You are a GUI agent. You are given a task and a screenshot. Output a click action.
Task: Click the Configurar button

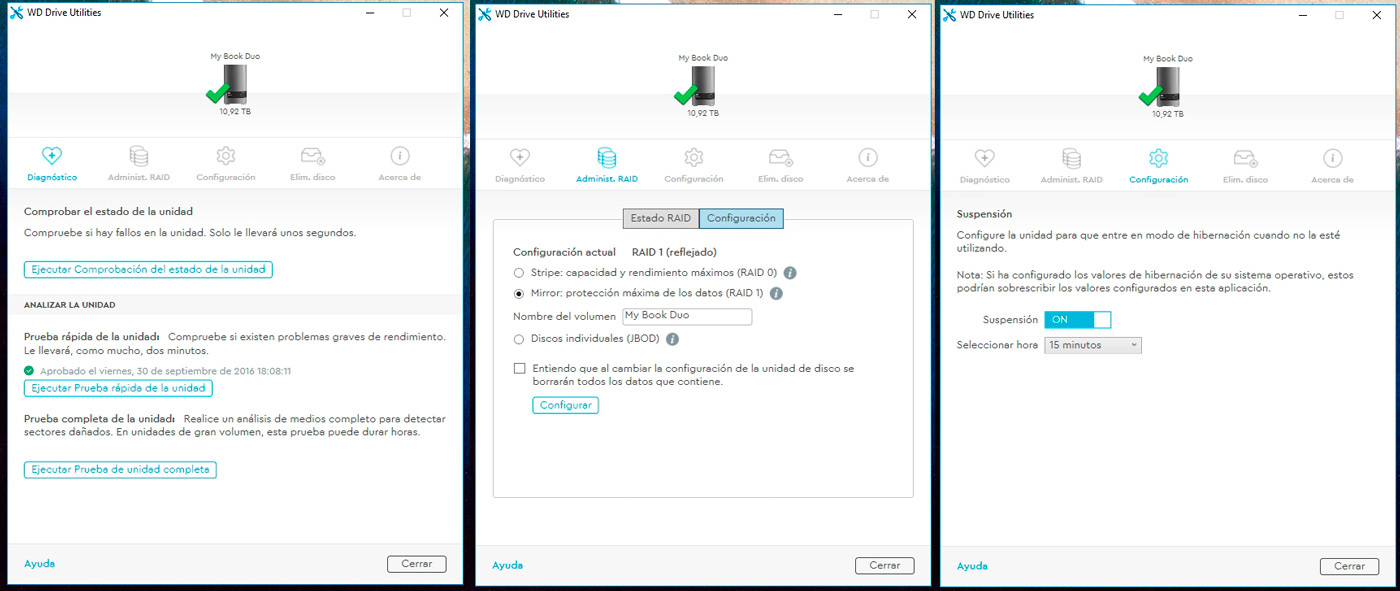click(x=565, y=406)
